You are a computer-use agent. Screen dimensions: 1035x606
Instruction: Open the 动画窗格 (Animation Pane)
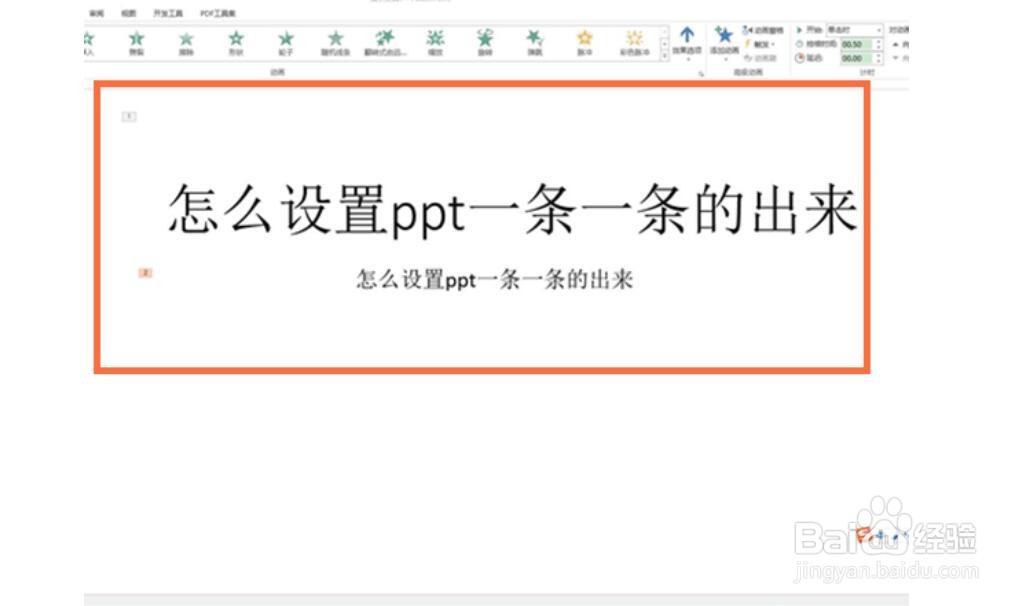point(763,30)
